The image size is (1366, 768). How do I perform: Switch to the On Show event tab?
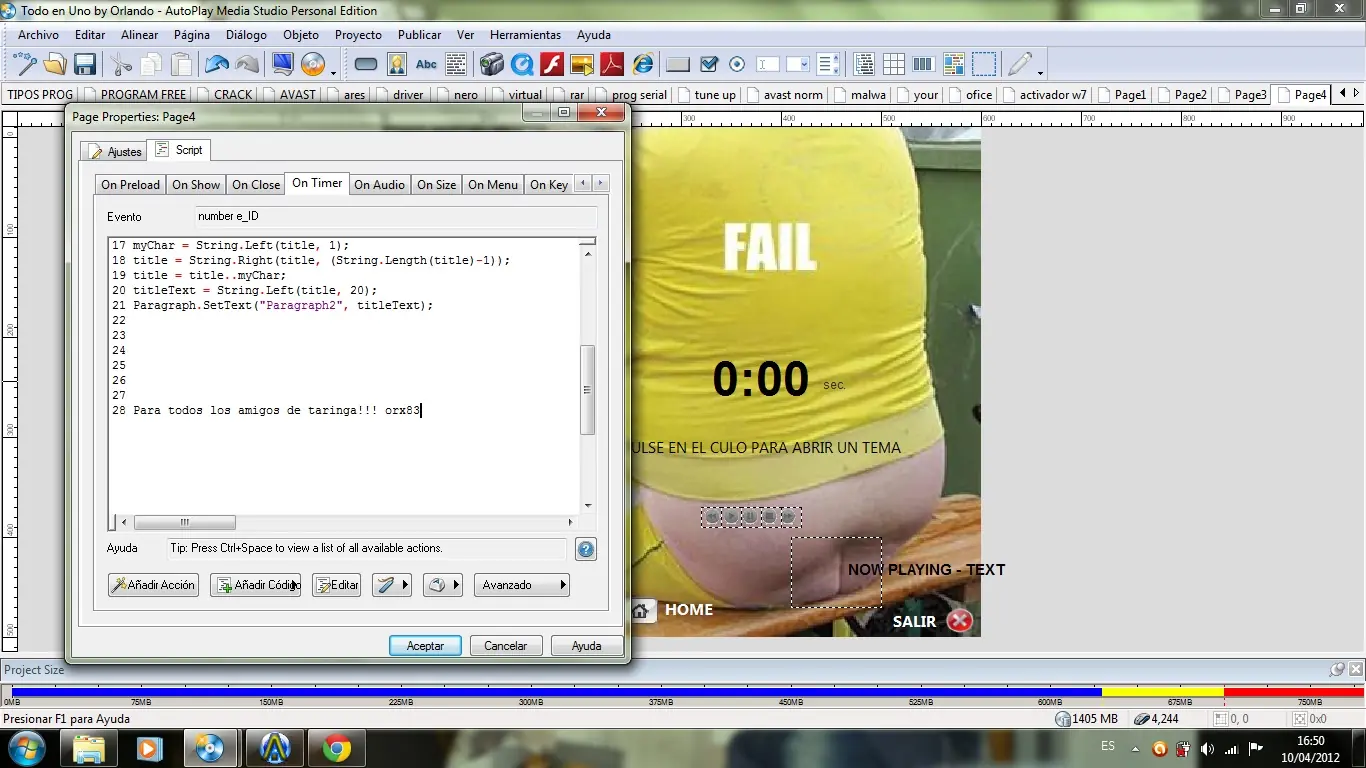click(x=196, y=184)
